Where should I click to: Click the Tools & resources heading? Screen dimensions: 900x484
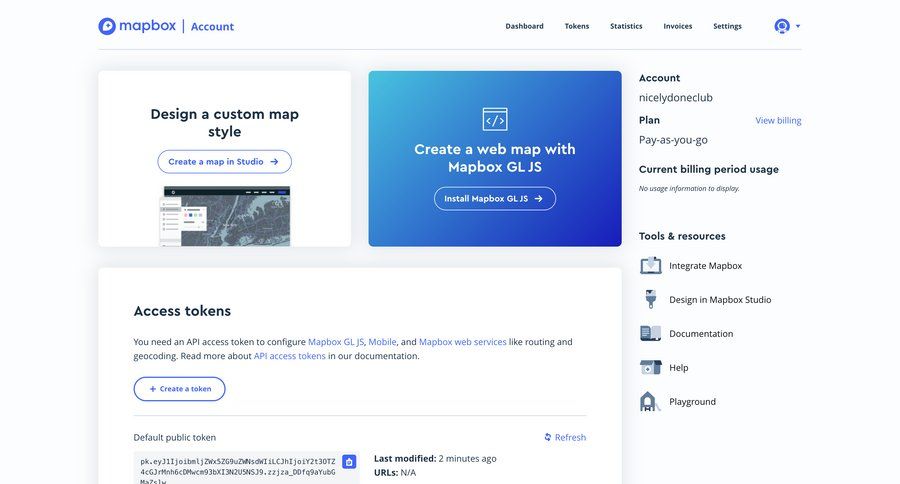[682, 236]
